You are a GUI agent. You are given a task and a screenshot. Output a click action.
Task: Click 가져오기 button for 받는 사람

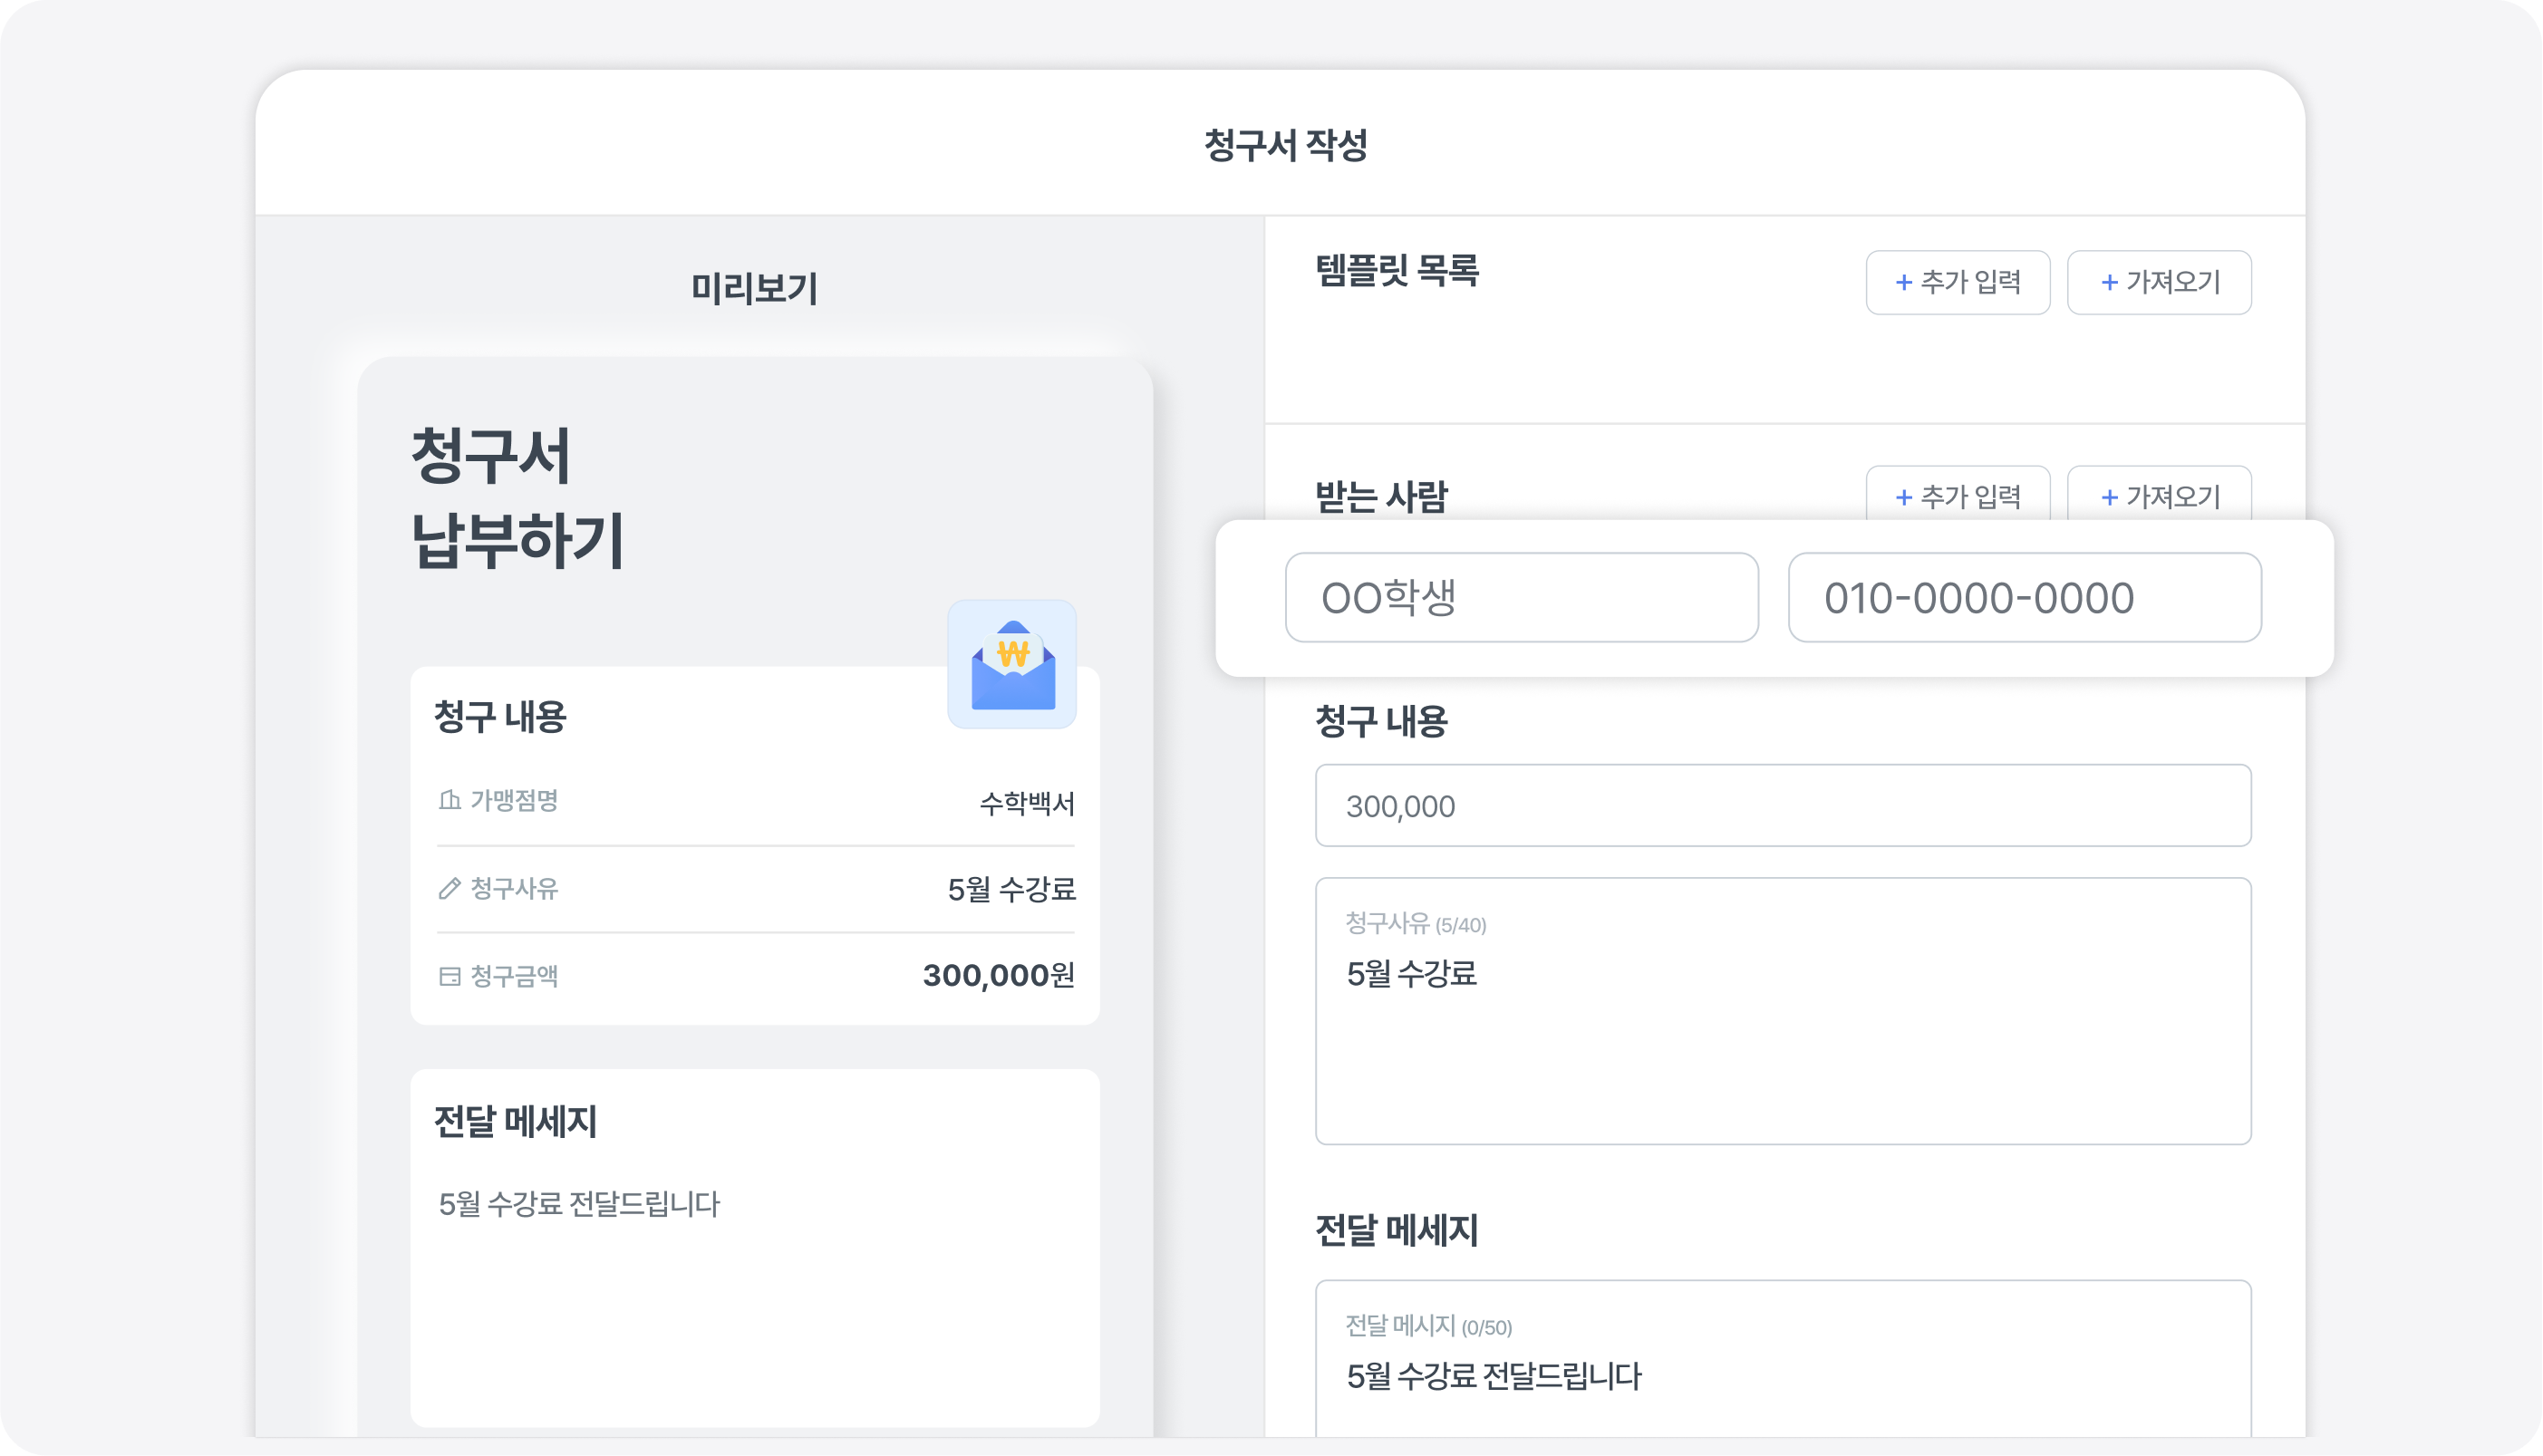[2158, 495]
